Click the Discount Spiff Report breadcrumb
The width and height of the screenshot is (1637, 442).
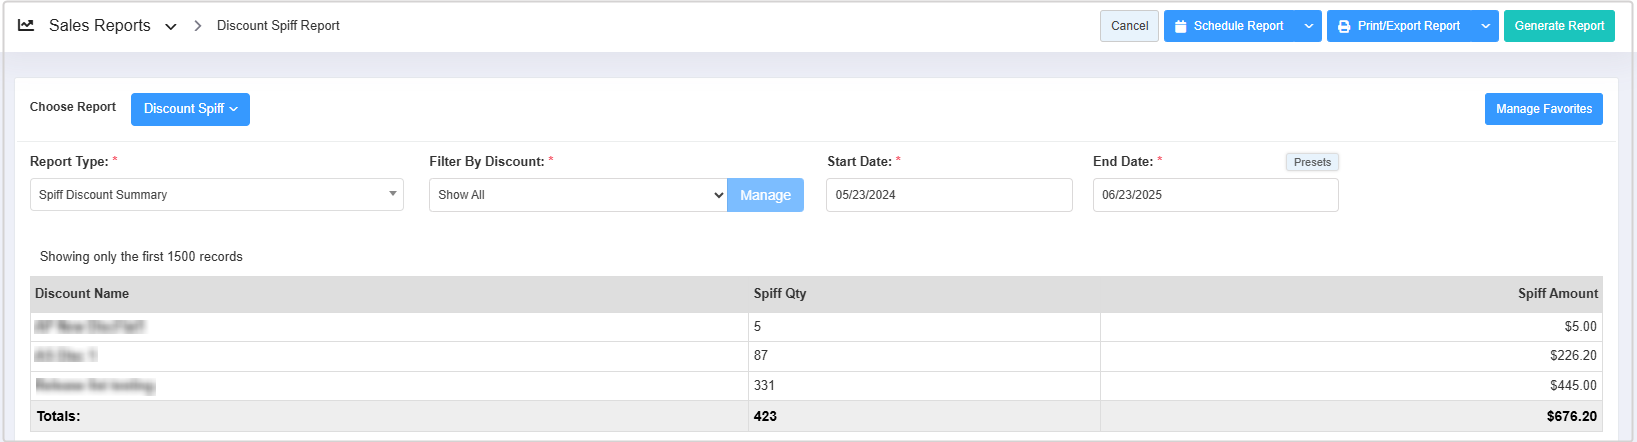pos(278,26)
